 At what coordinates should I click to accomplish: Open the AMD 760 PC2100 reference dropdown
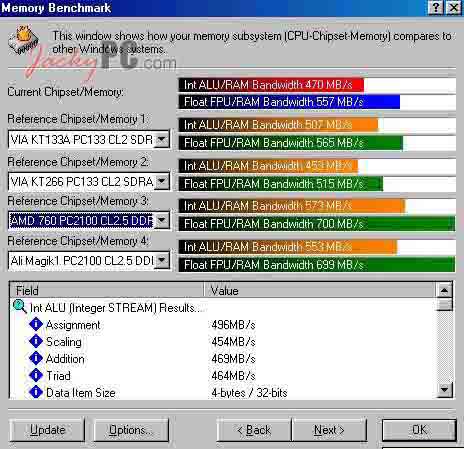(x=162, y=220)
